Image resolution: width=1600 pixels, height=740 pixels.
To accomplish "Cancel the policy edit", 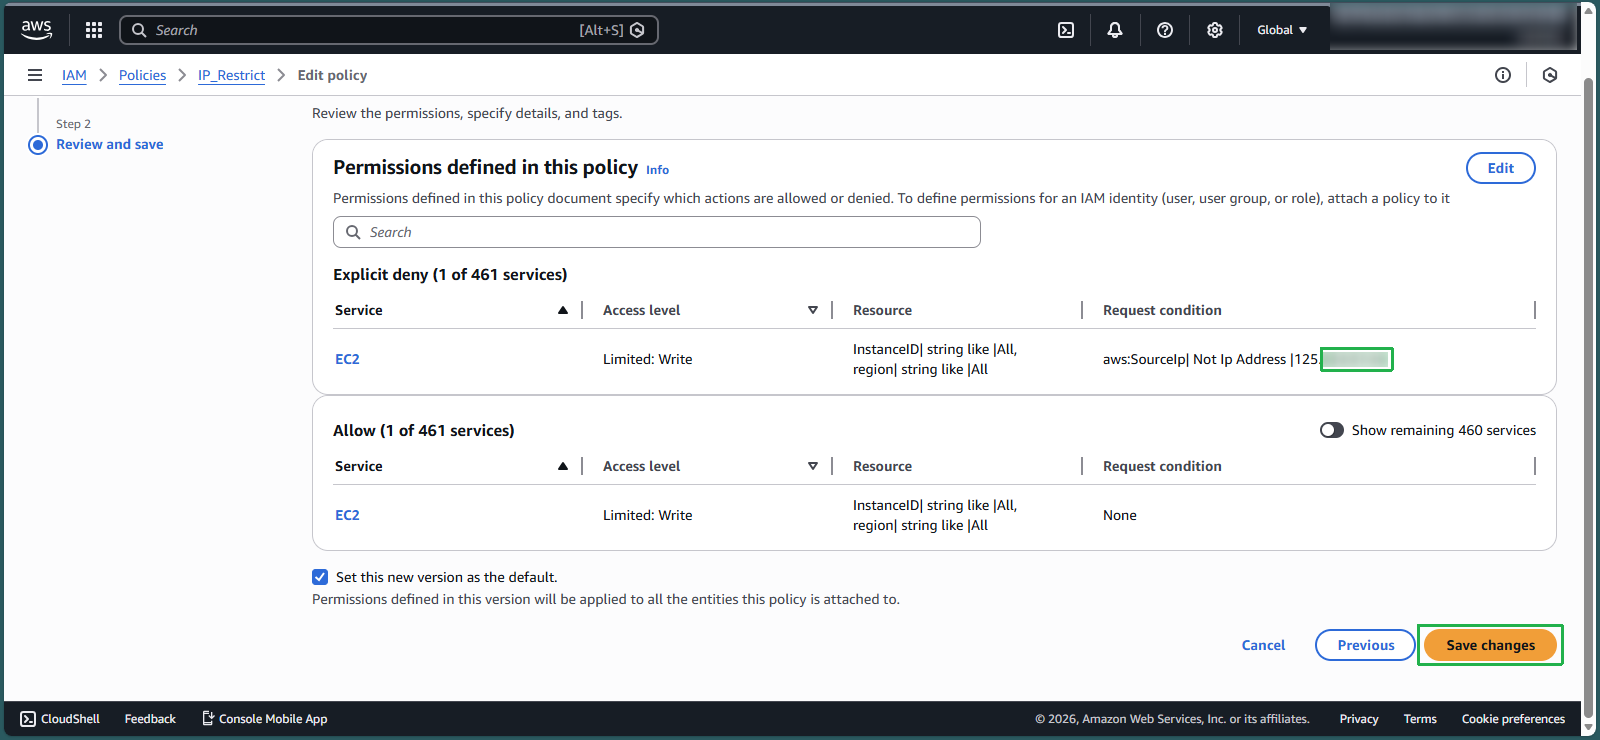I will pyautogui.click(x=1263, y=645).
